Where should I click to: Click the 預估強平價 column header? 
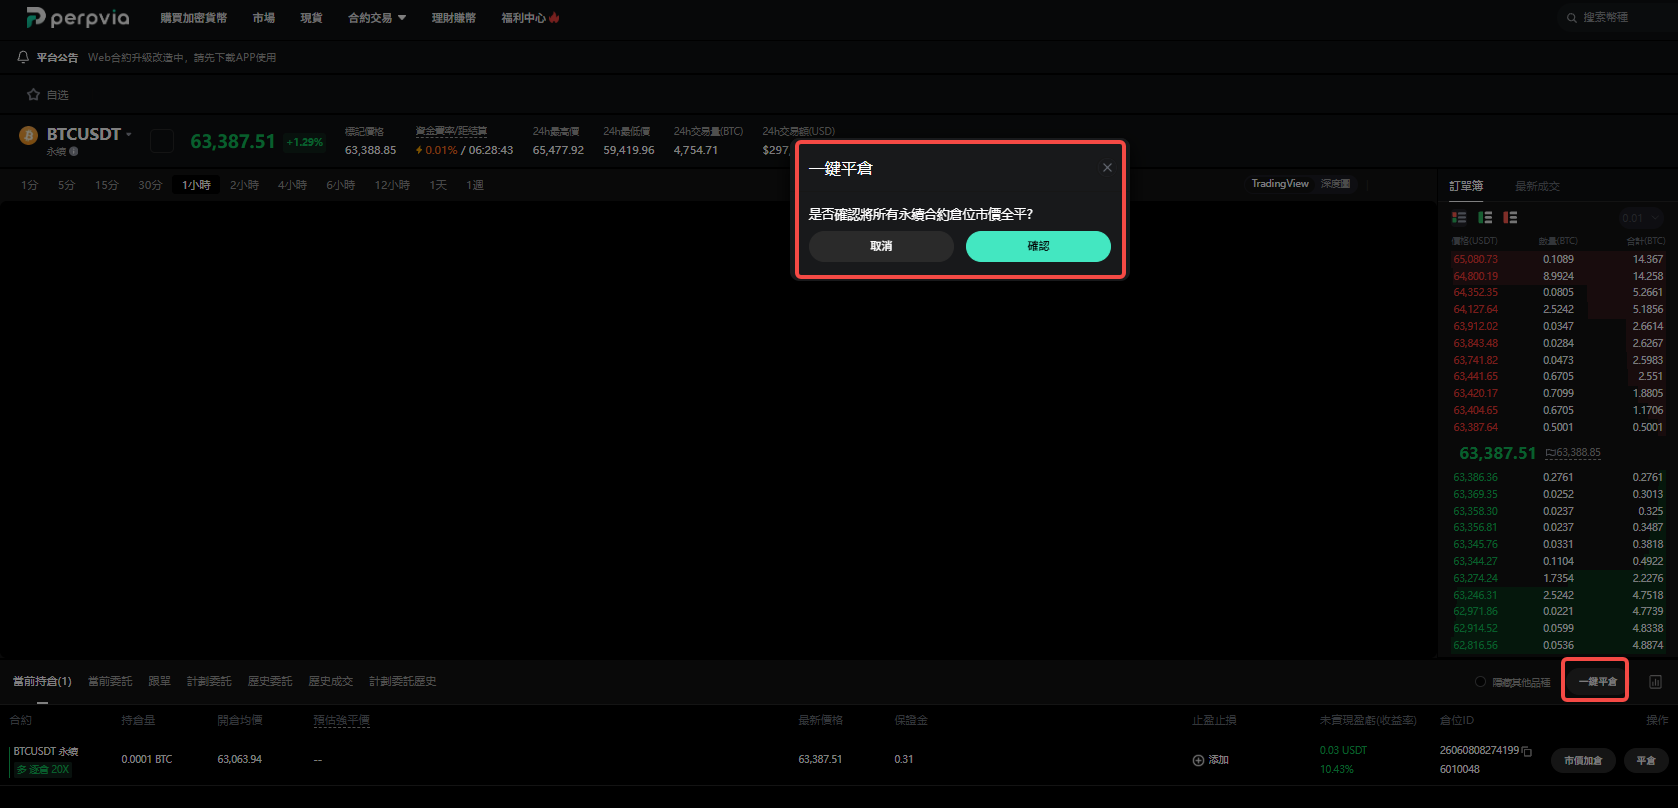click(x=341, y=720)
